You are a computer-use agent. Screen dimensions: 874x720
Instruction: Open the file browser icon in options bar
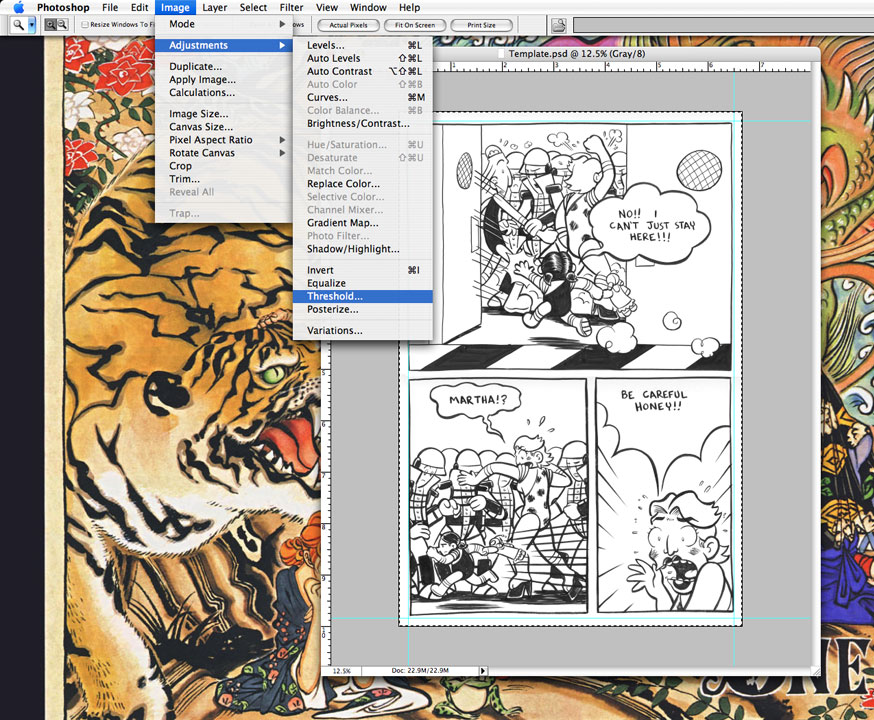pos(559,25)
